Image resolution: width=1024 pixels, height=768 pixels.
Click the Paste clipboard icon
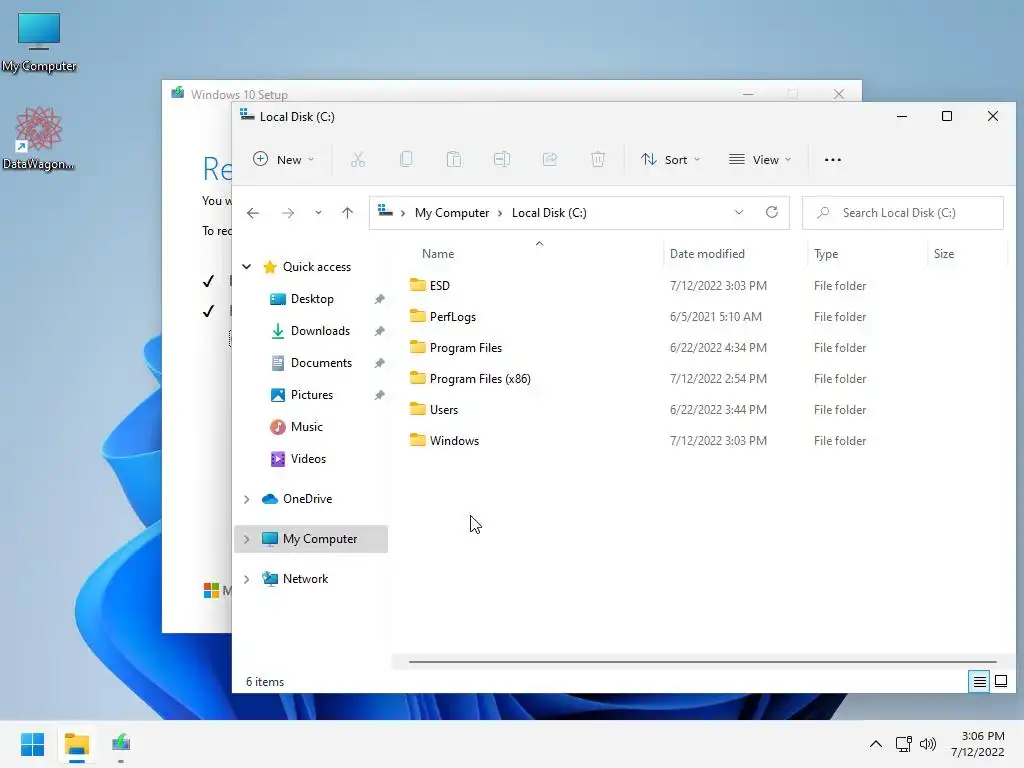tap(454, 159)
